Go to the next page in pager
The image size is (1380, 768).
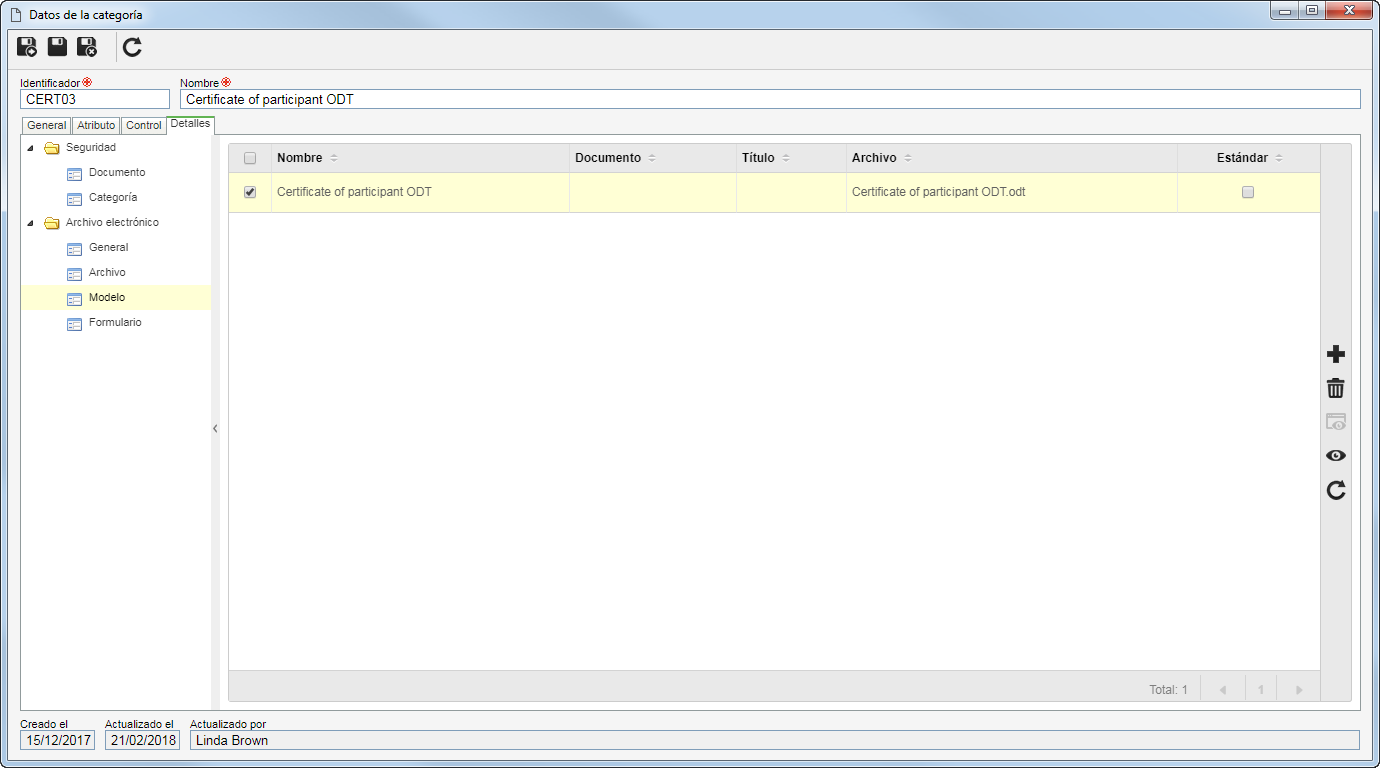coord(1298,690)
